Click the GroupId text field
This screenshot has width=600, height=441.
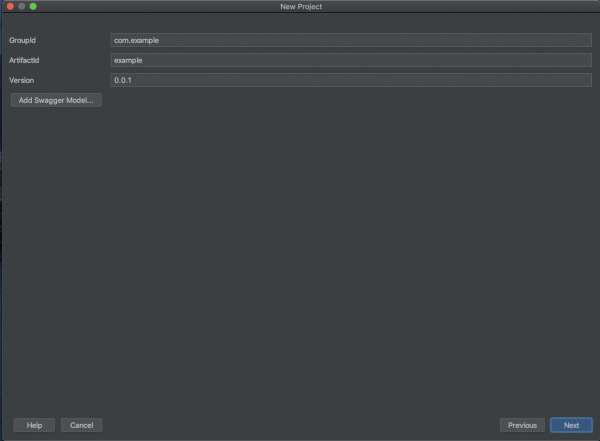tap(351, 40)
